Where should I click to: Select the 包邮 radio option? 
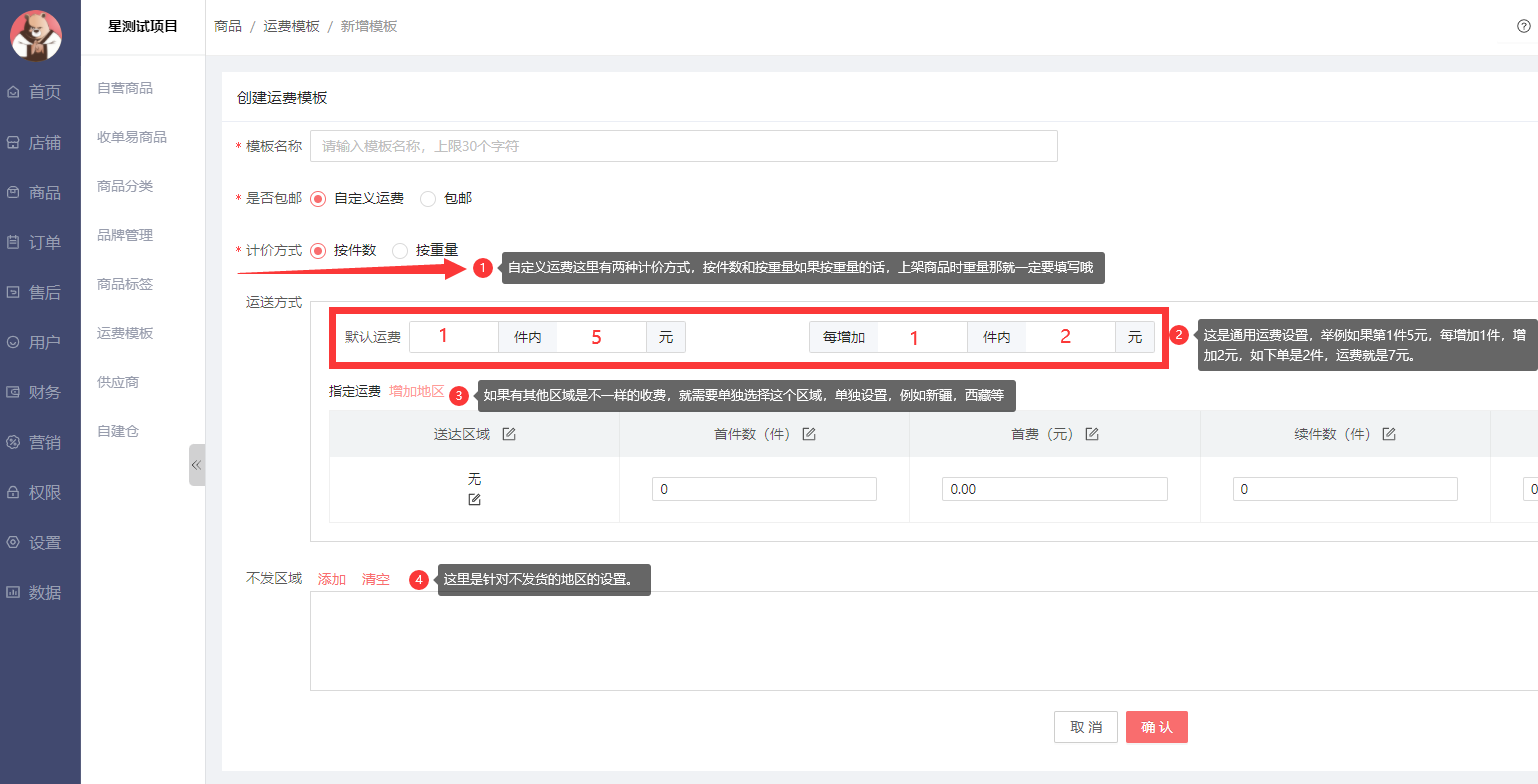coord(428,198)
